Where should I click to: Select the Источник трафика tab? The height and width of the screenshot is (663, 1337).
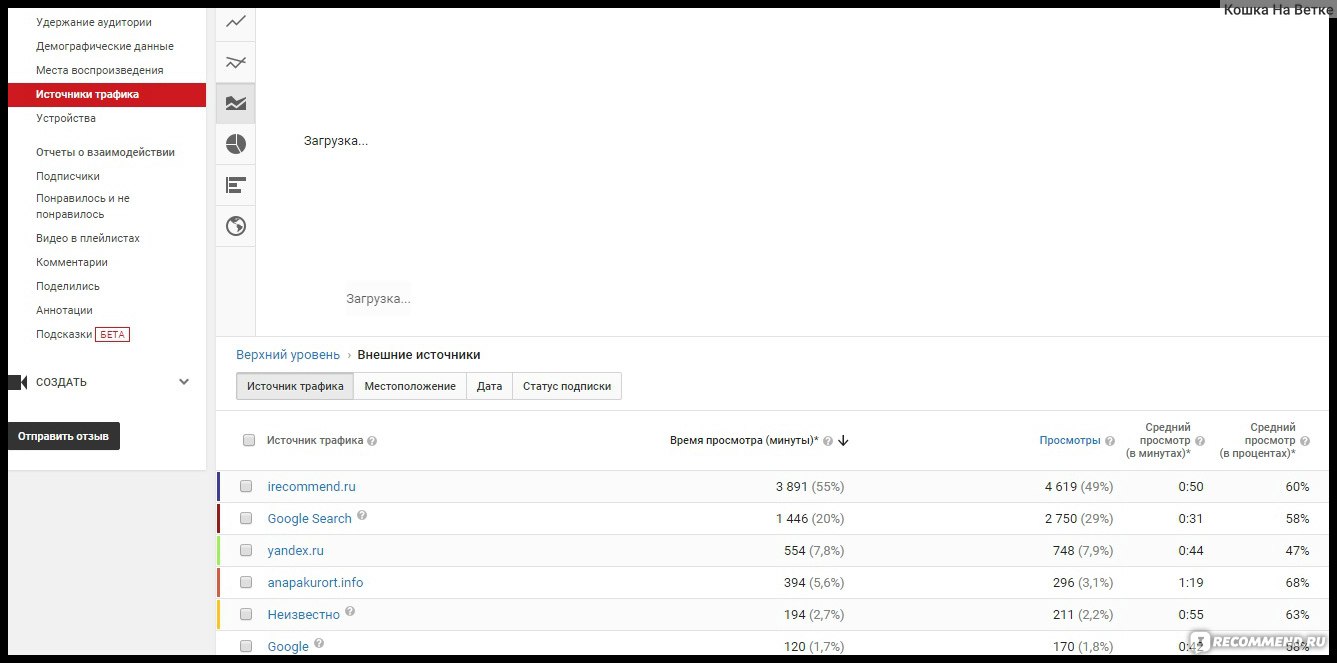(295, 386)
